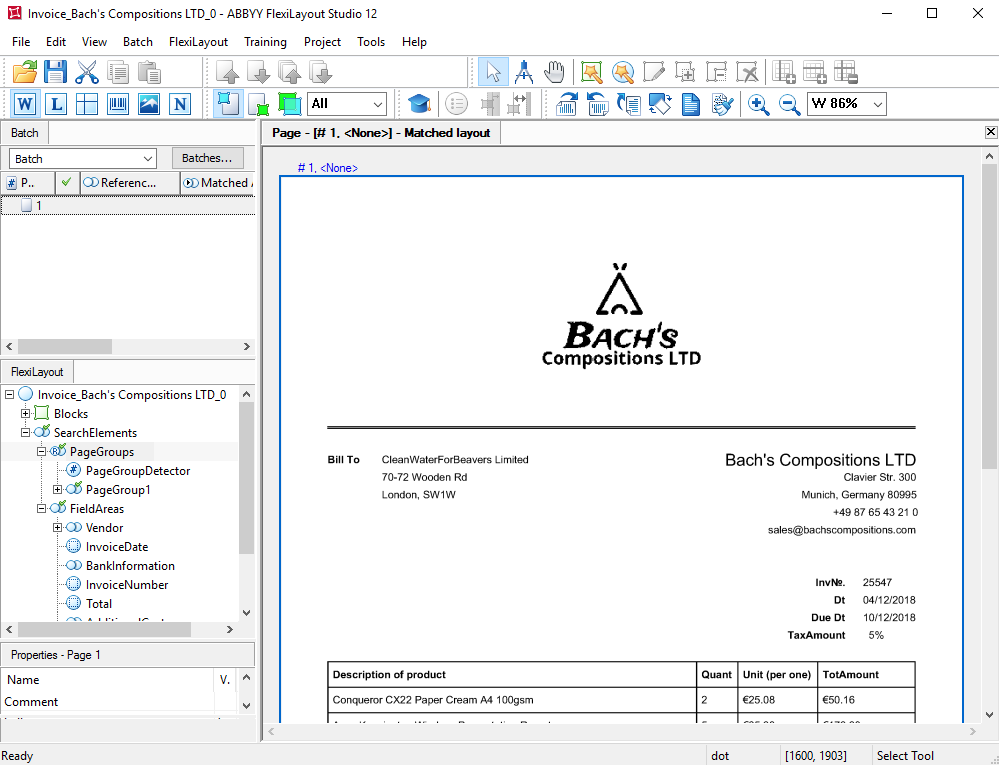This screenshot has height=765, width=999.
Task: Click the rotate text page icon
Action: tap(629, 104)
